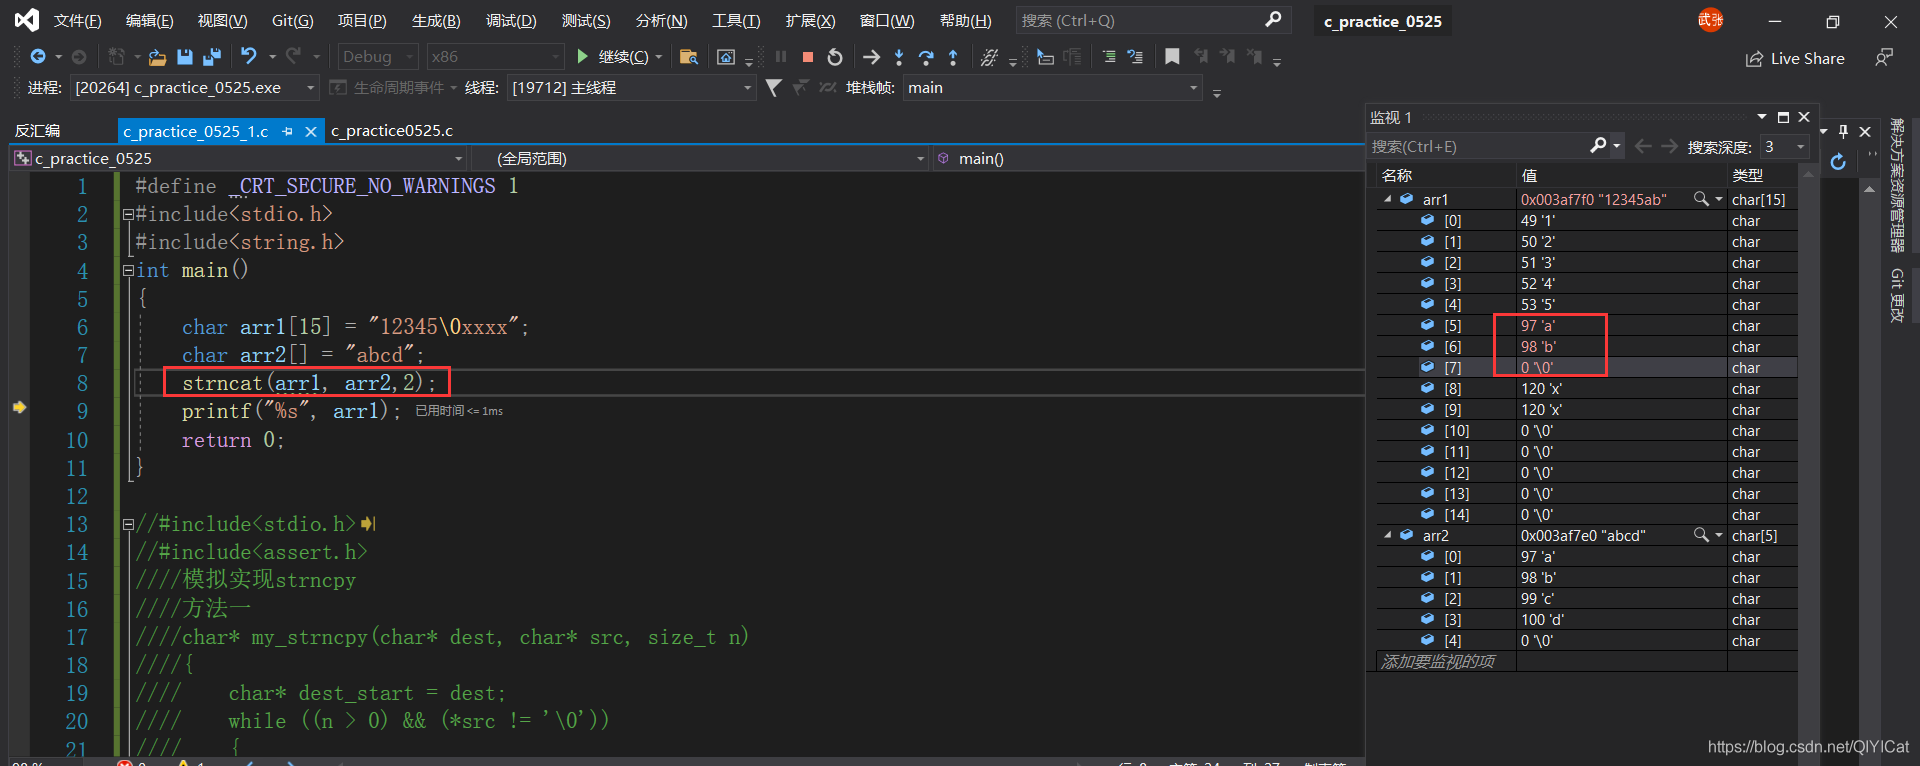Open the 调试(D) menu
Screen dimensions: 1920x766
click(511, 20)
